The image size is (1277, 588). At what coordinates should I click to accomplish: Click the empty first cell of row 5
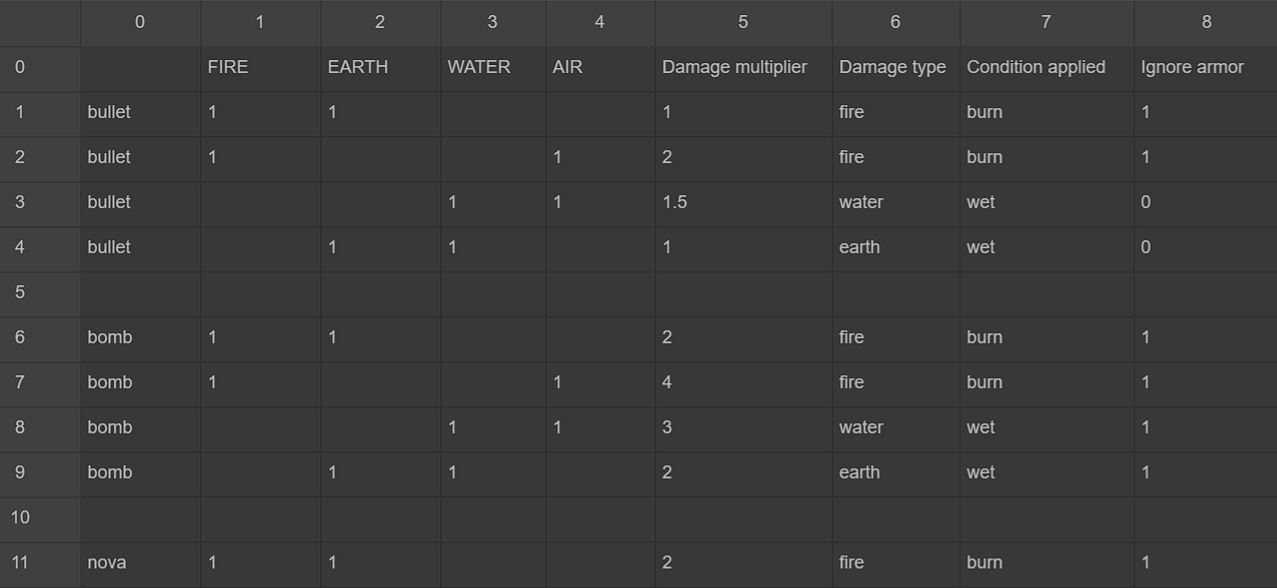(x=140, y=292)
